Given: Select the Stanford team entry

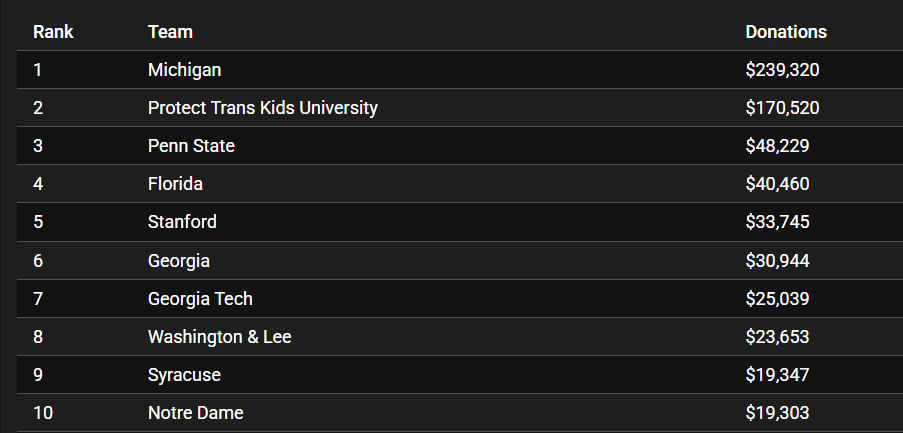Looking at the screenshot, I should pyautogui.click(x=182, y=222).
